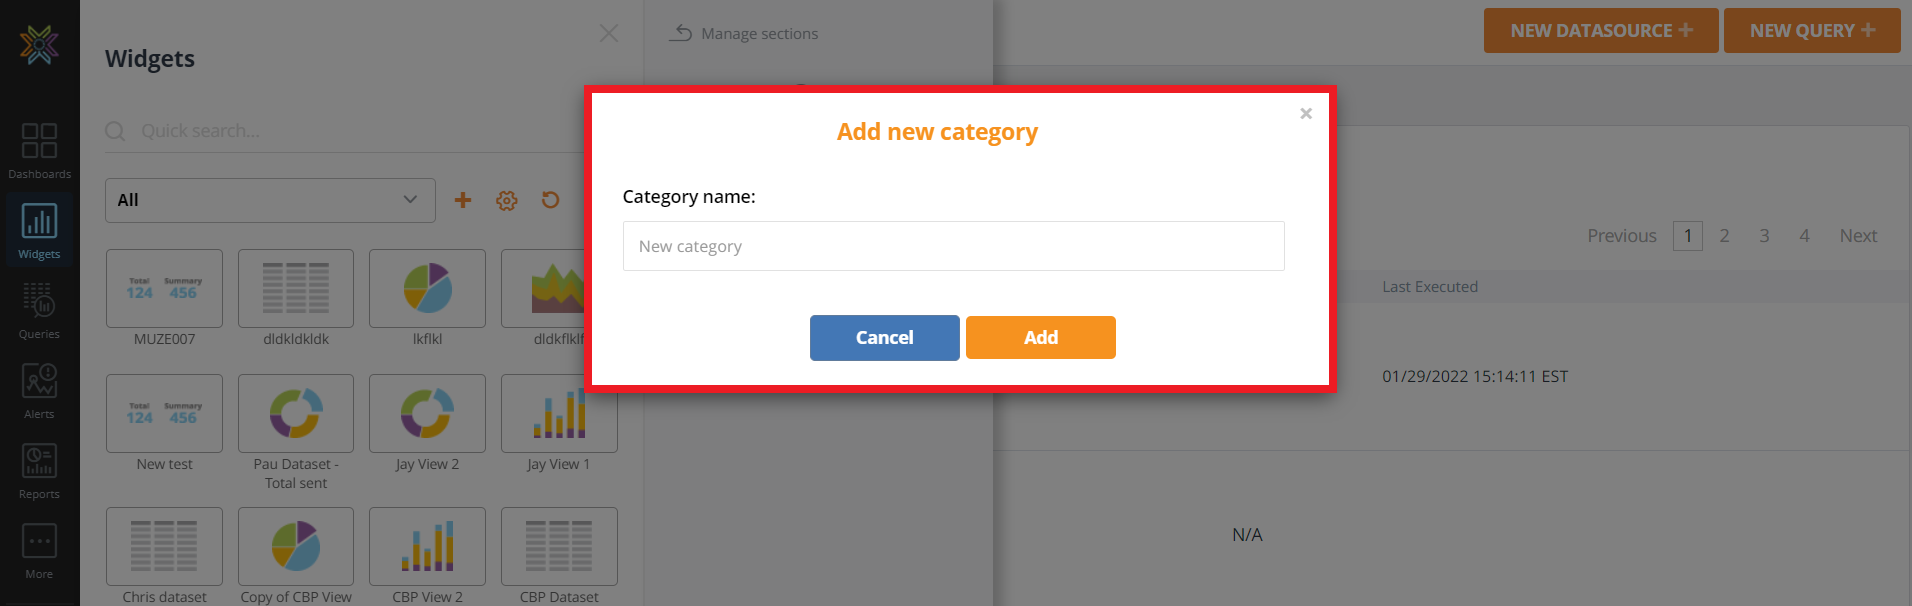Click Next in the pagination
Viewport: 1912px width, 606px height.
(x=1857, y=236)
